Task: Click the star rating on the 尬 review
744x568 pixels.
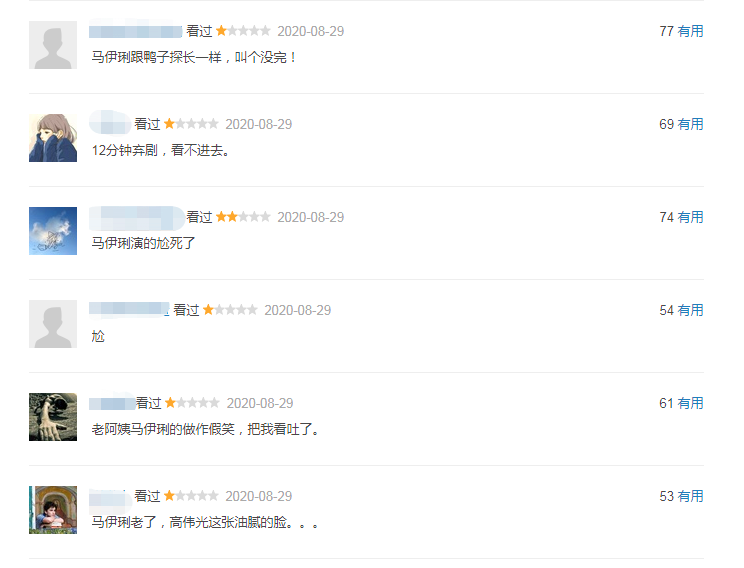Action: click(x=230, y=310)
